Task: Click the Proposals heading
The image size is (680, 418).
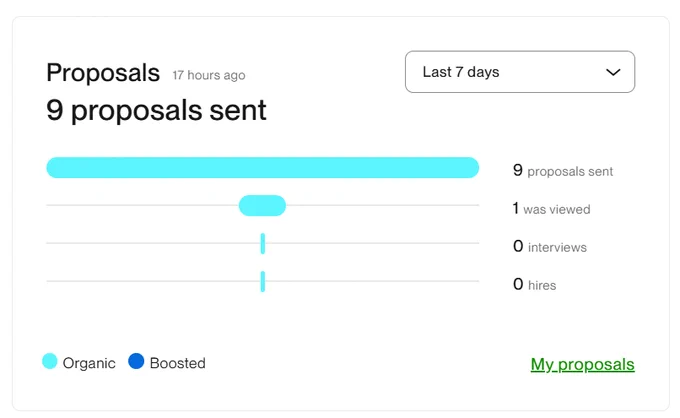Action: point(103,72)
